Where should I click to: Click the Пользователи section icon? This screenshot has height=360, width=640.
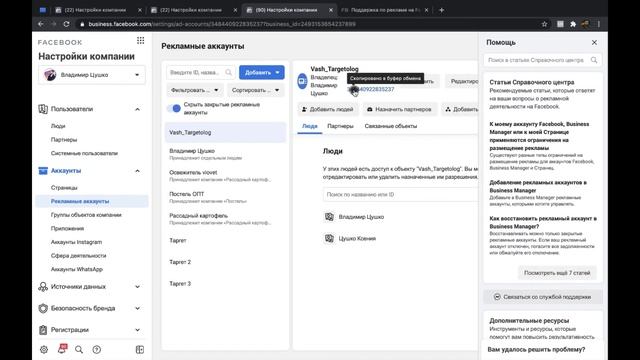pyautogui.click(x=43, y=109)
